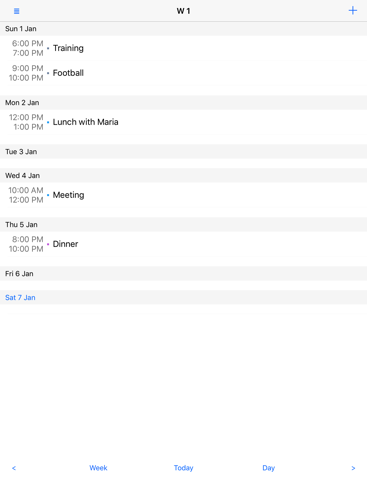The height and width of the screenshot is (480, 367).
Task: Open Lunch with Maria event
Action: (x=183, y=122)
